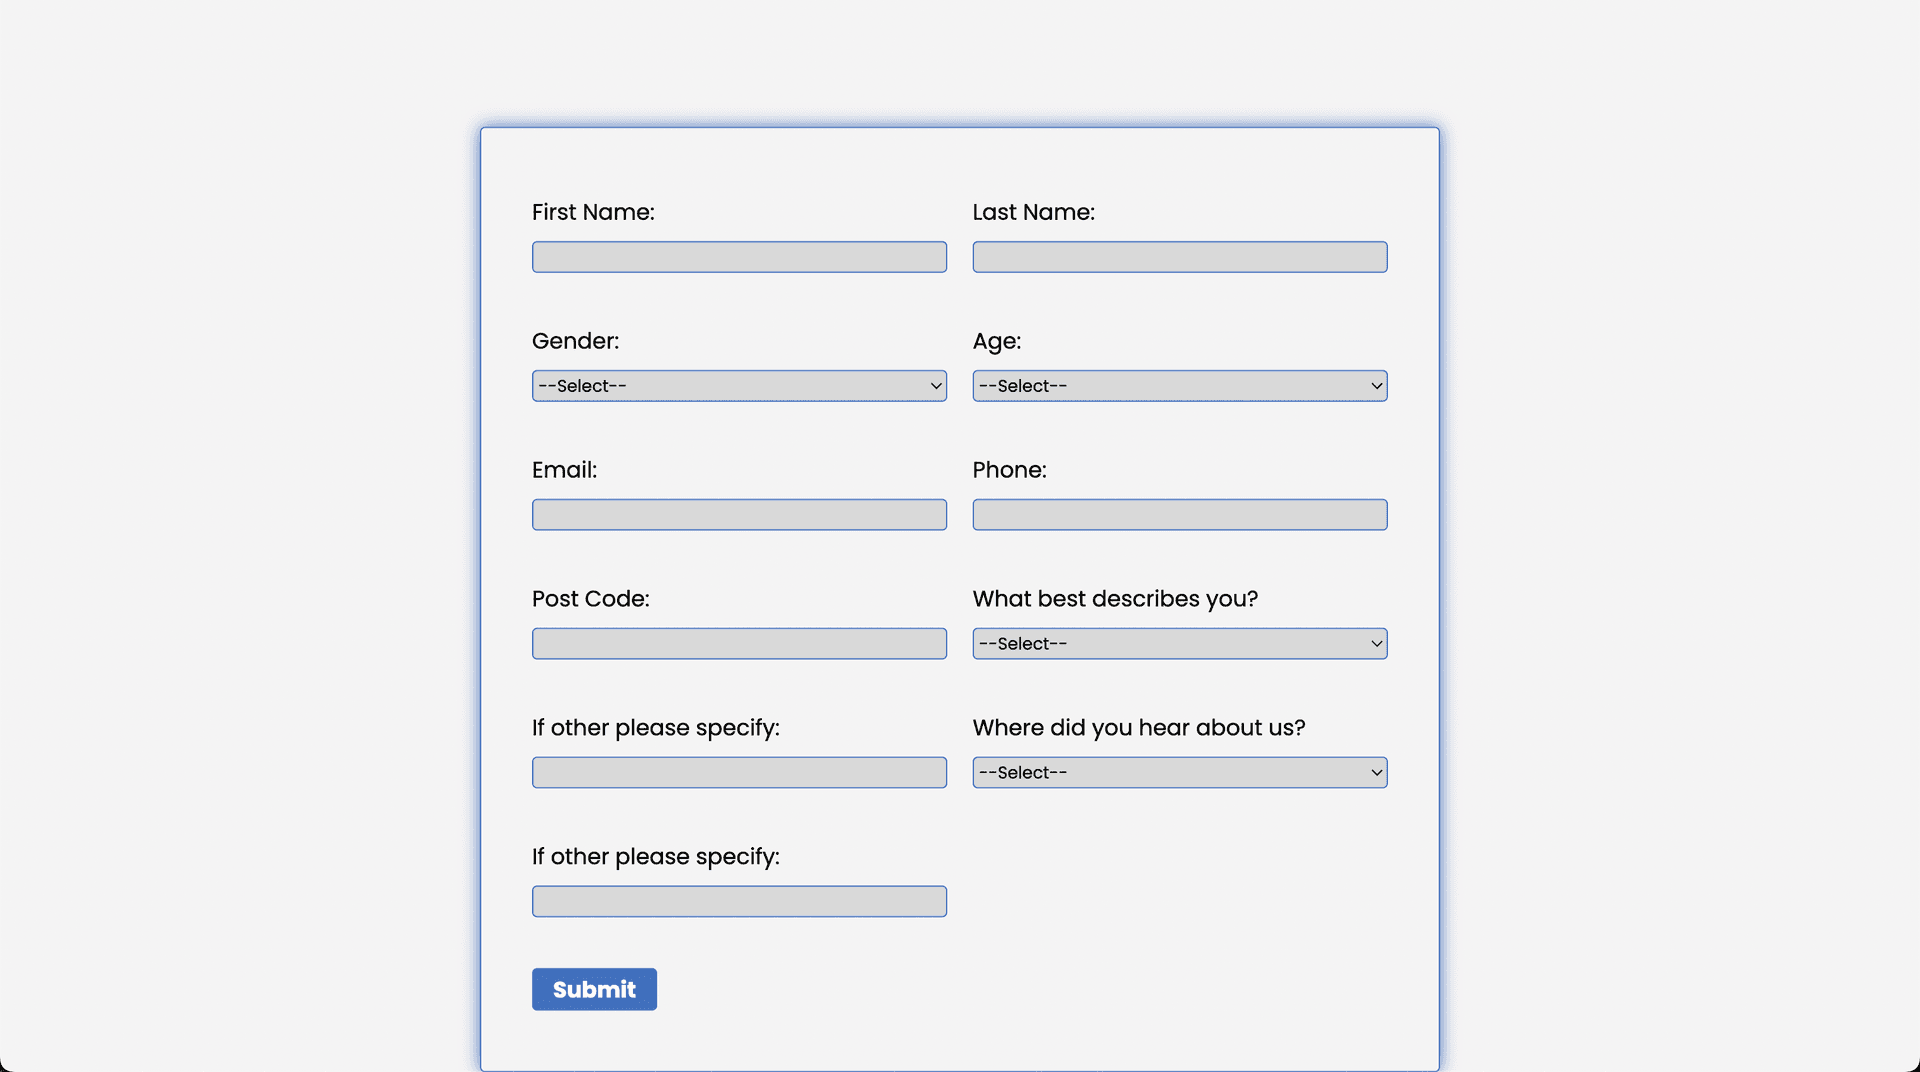This screenshot has width=1920, height=1072.
Task: Open the 'What best describes you?' dropdown
Action: (x=1179, y=644)
